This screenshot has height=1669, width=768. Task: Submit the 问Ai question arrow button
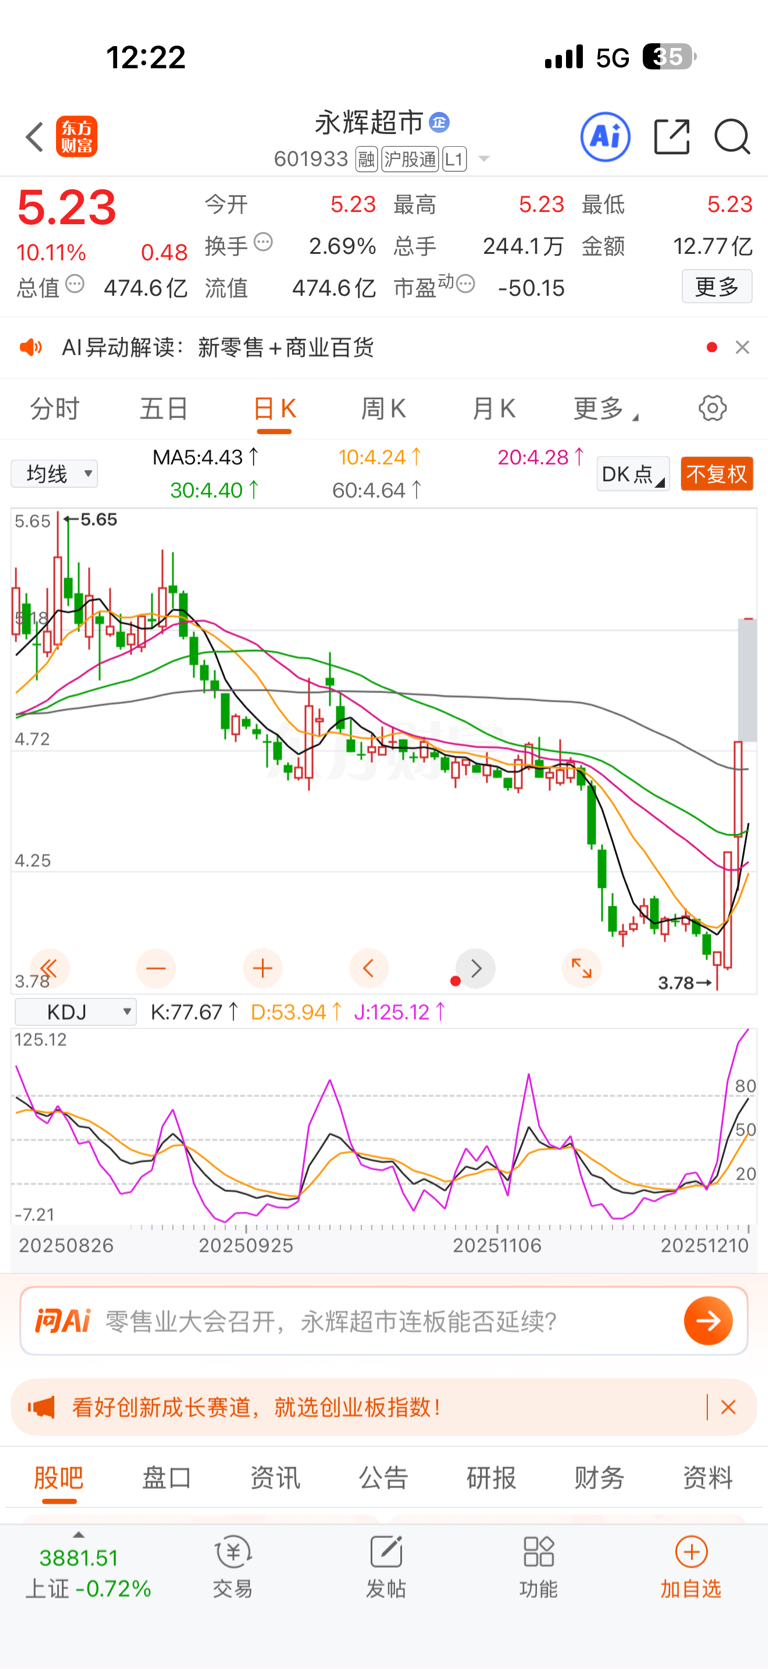708,1321
